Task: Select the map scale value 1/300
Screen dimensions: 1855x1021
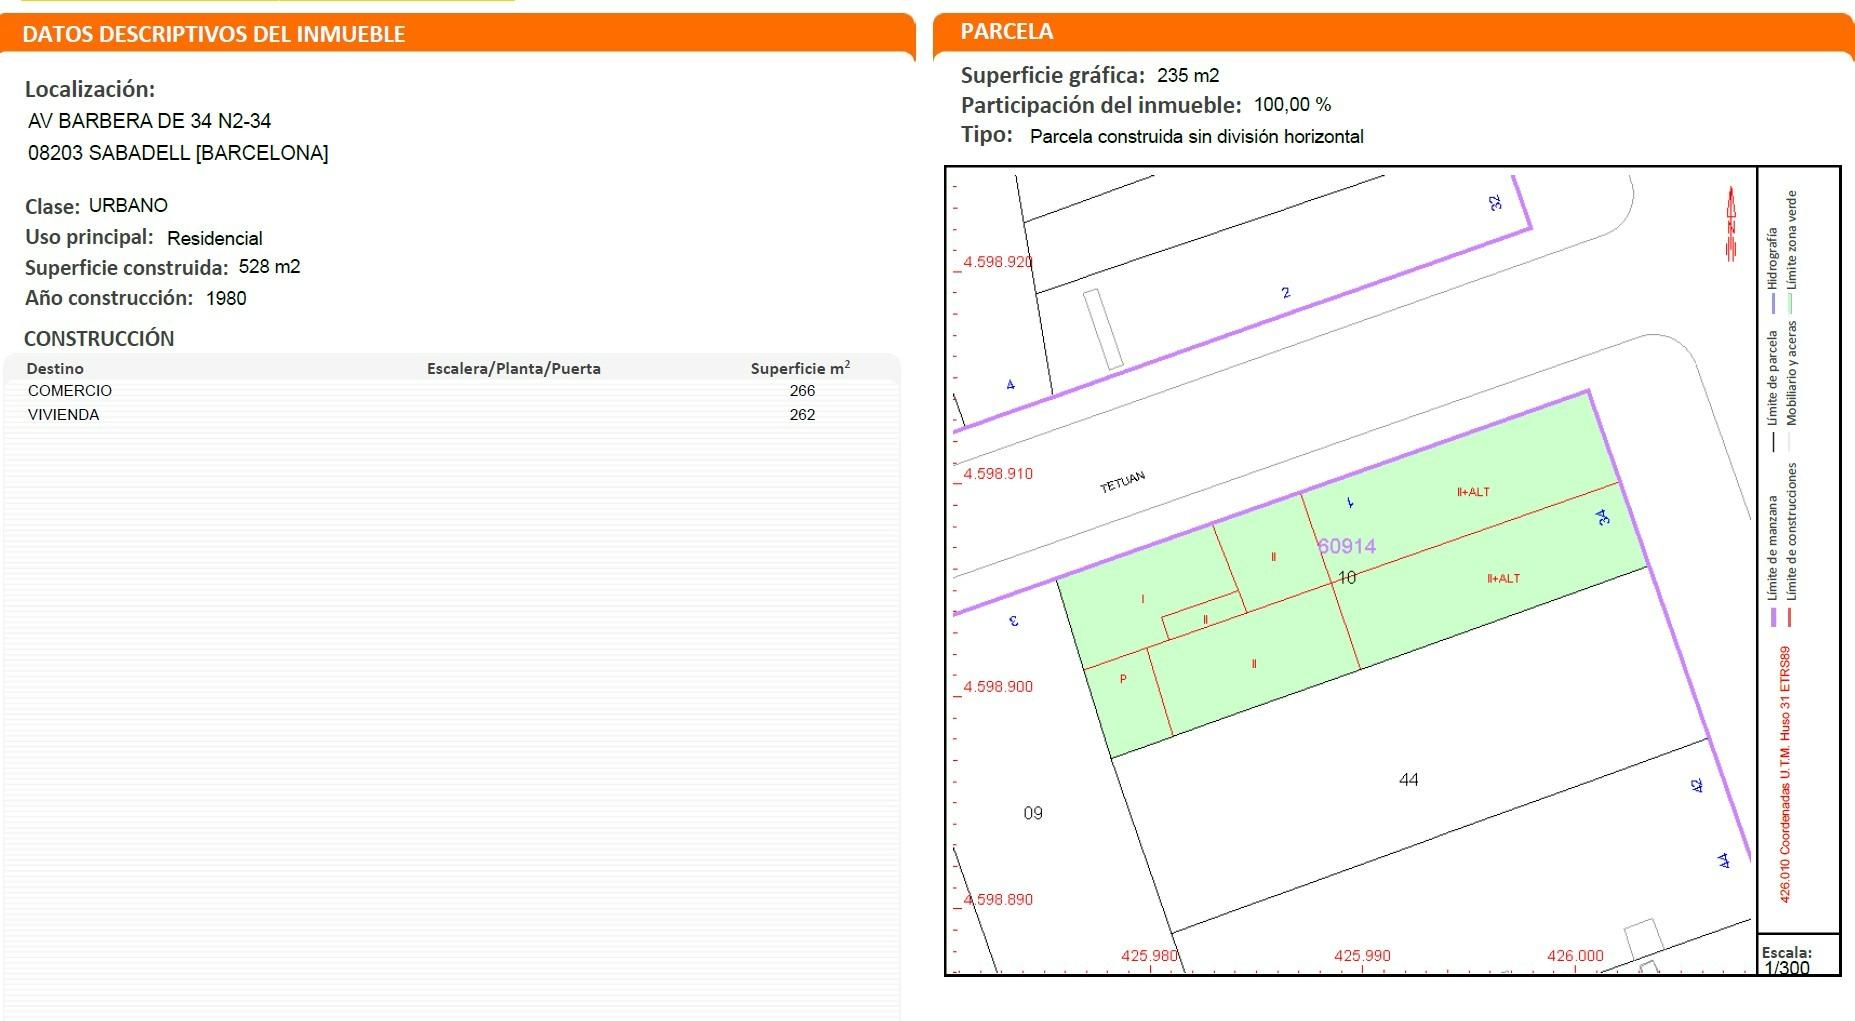Action: [x=1787, y=968]
